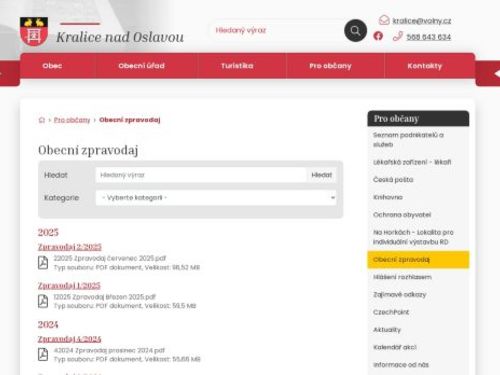
Task: Click the magnifier search button in header
Action: point(355,31)
